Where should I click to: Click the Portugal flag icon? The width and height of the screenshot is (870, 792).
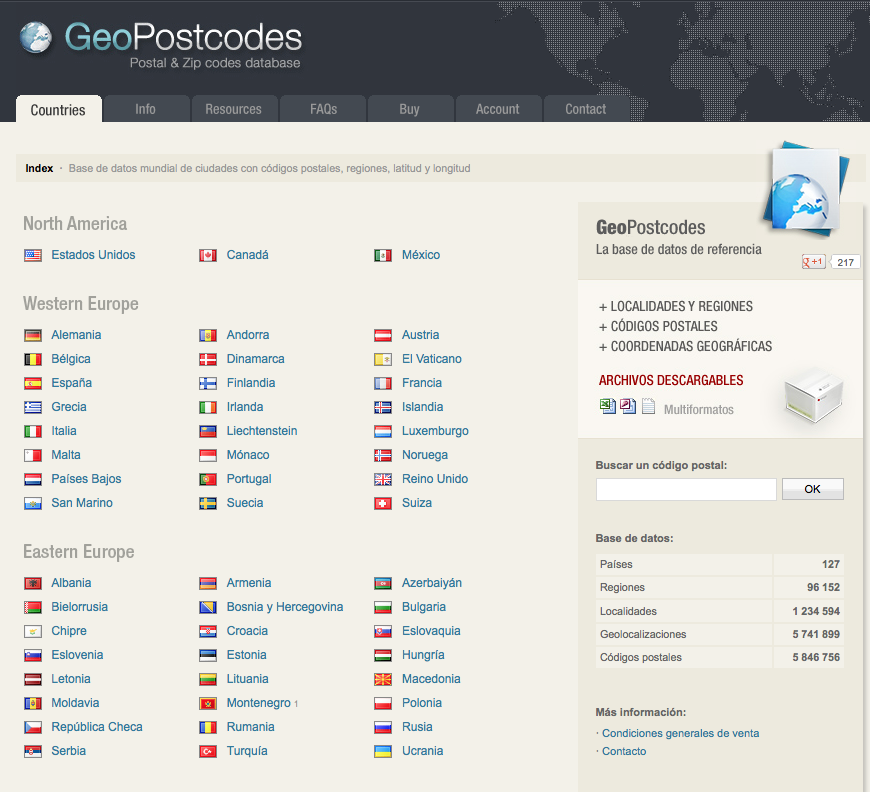pos(208,479)
